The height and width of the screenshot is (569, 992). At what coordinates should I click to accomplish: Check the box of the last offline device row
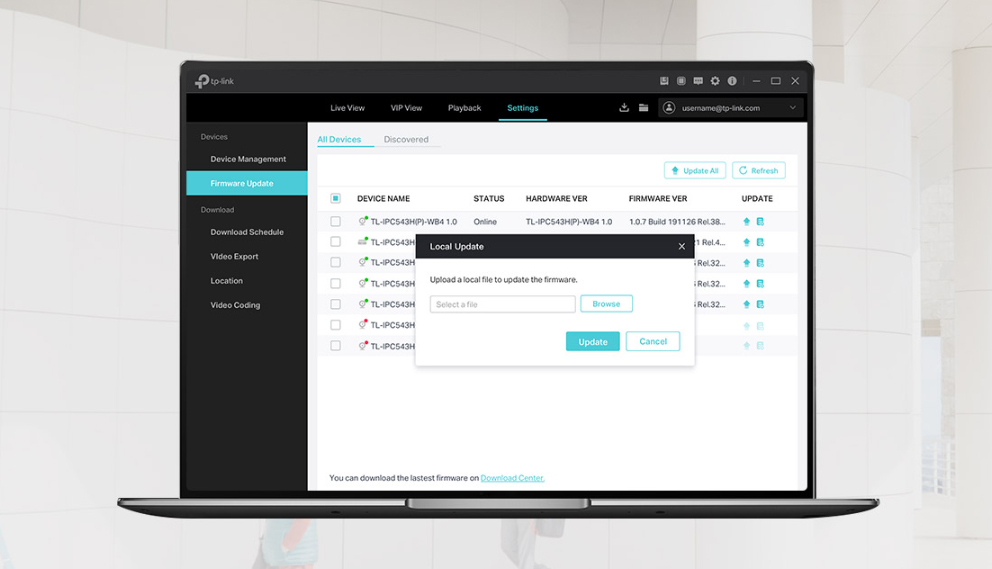tap(335, 346)
